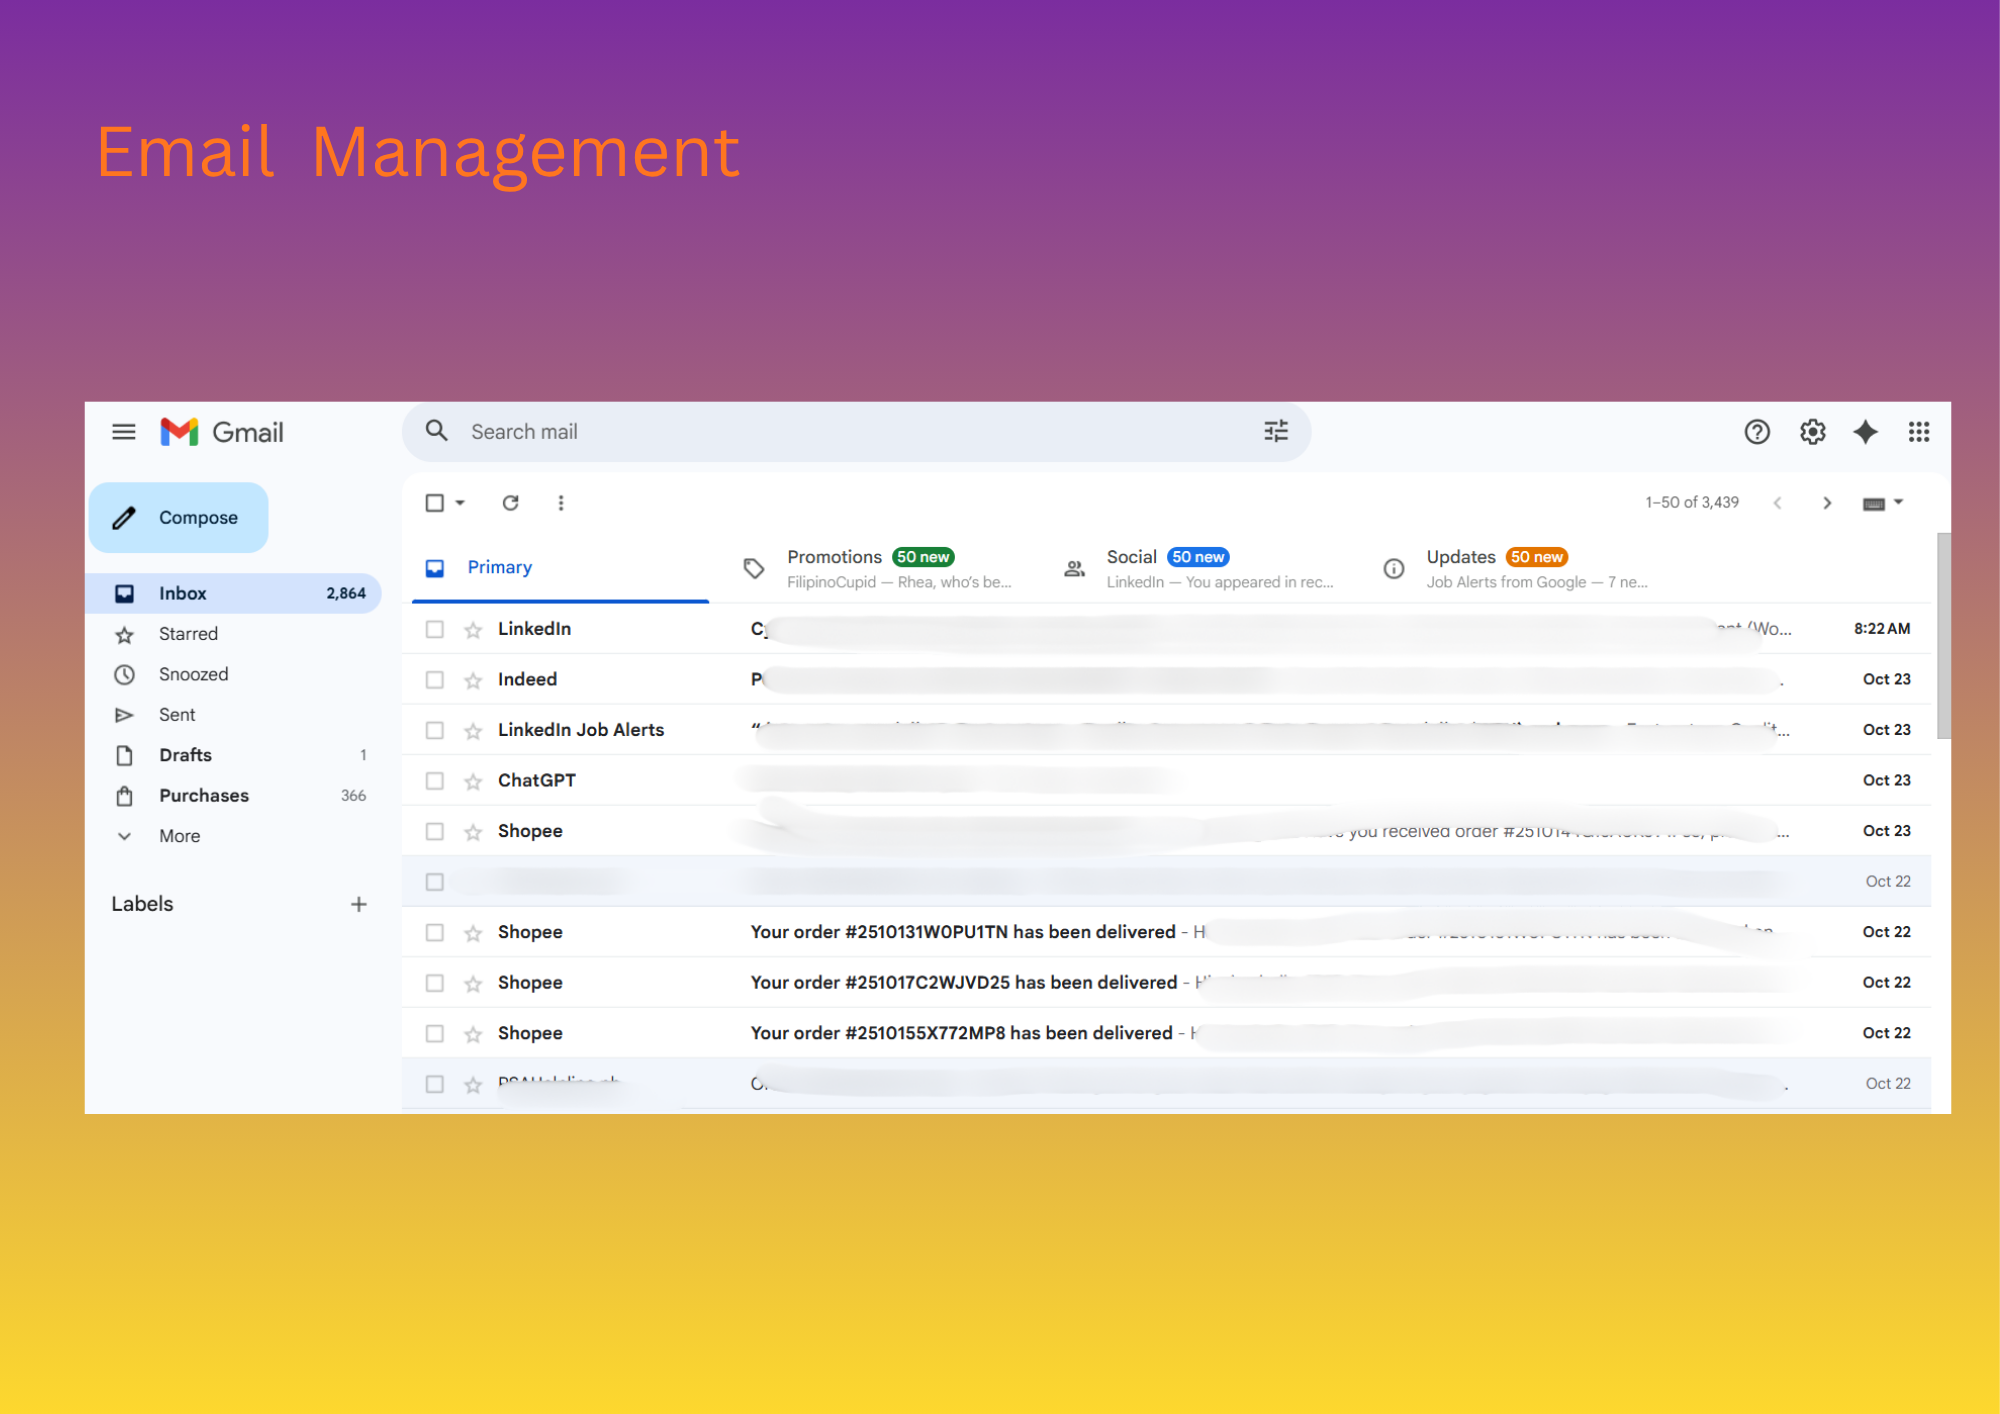Click the Compose button
Screen dimensions: 2000x1414
coord(179,518)
